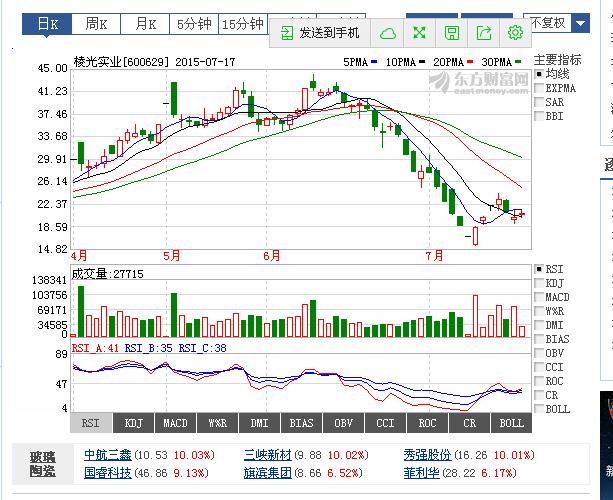
Task: Click the cloud icon in toolbar
Action: pos(388,33)
